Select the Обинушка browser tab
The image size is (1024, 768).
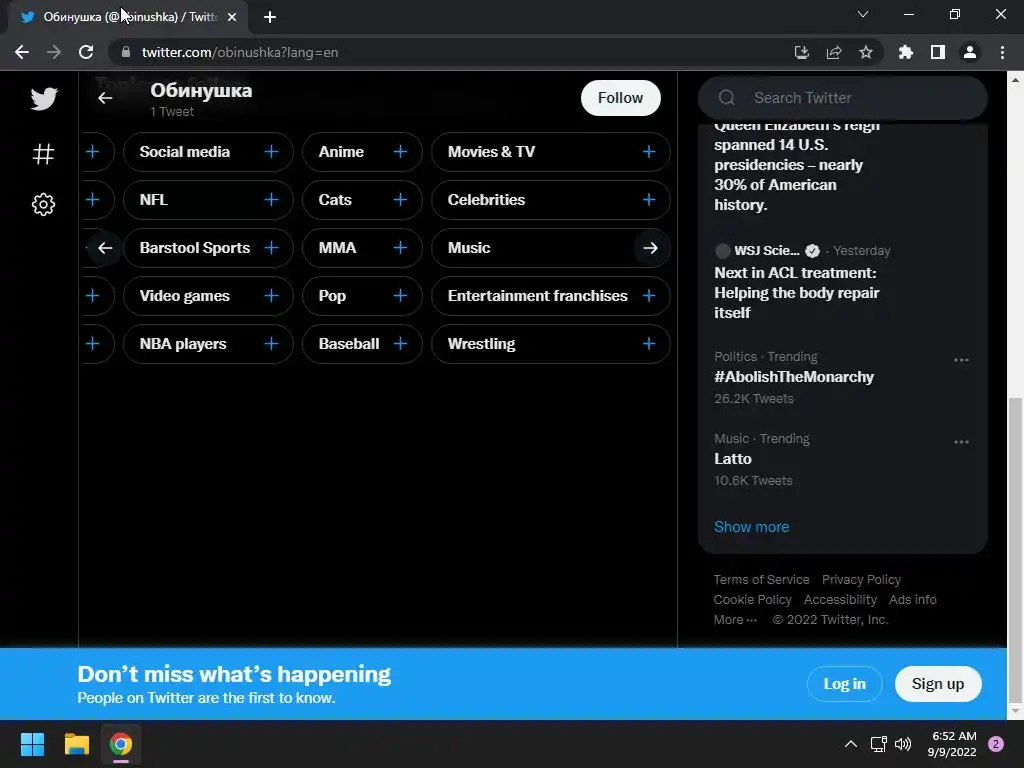point(127,17)
